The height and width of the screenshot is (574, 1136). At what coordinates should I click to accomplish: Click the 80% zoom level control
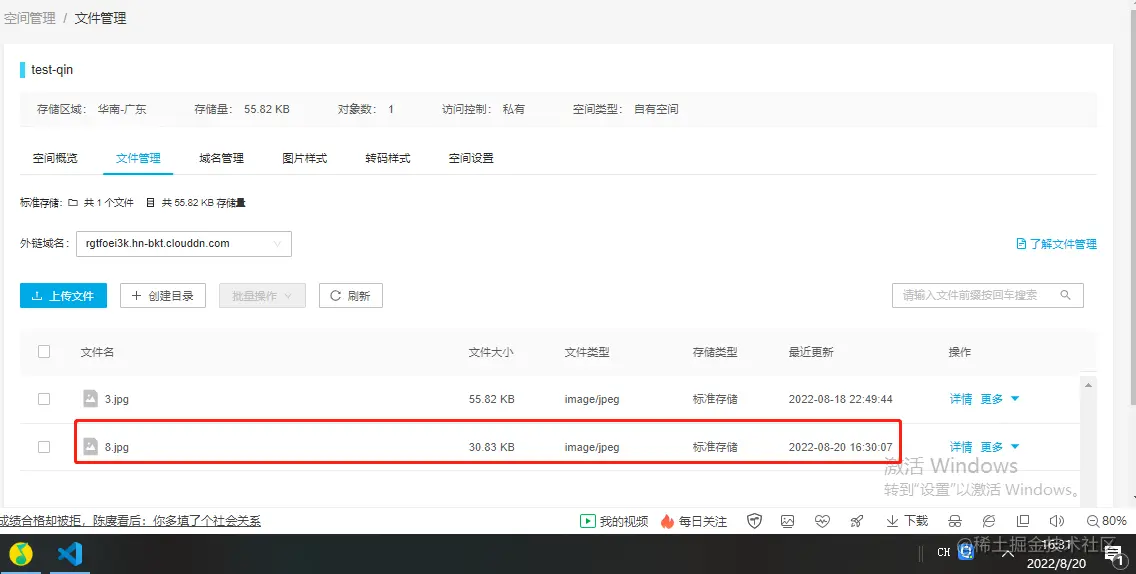point(1106,521)
